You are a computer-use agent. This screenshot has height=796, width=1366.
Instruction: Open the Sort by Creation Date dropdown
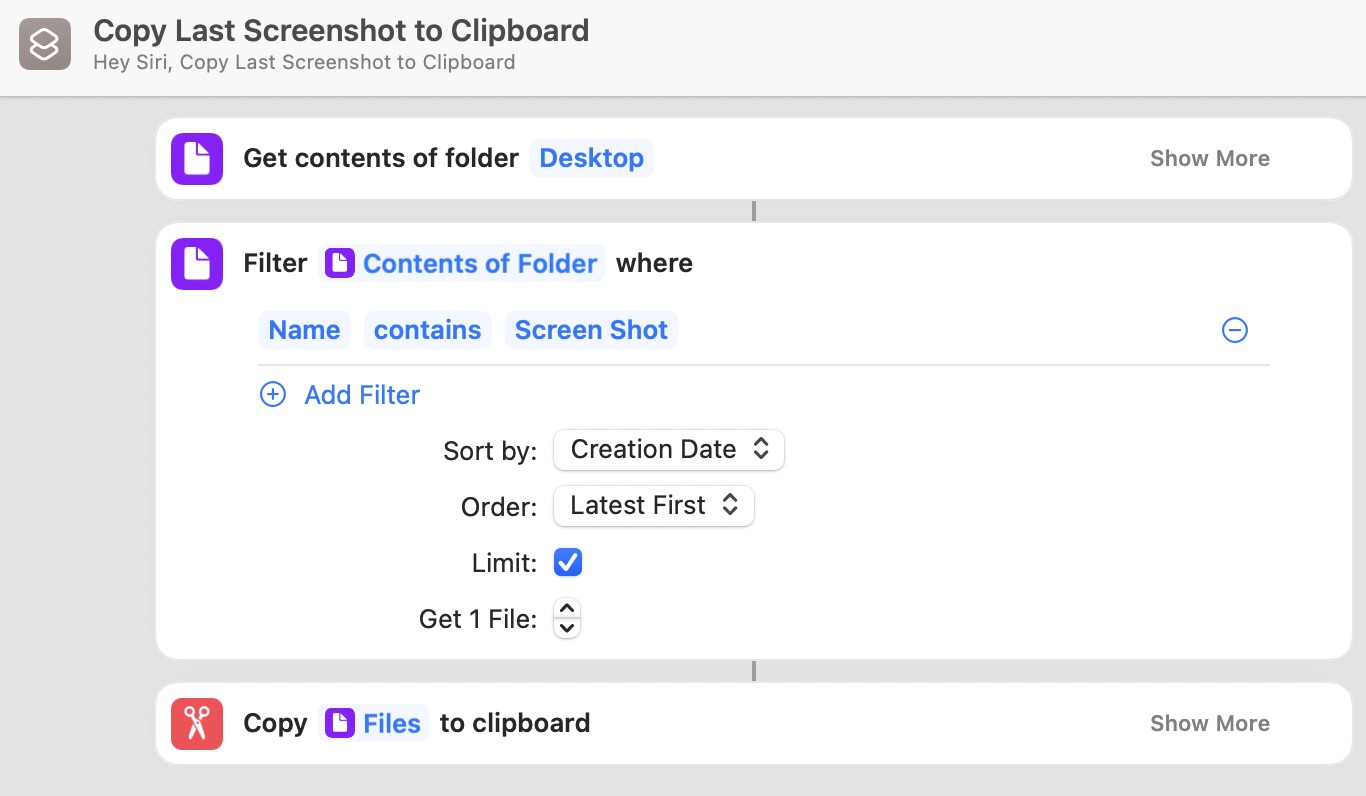(669, 450)
